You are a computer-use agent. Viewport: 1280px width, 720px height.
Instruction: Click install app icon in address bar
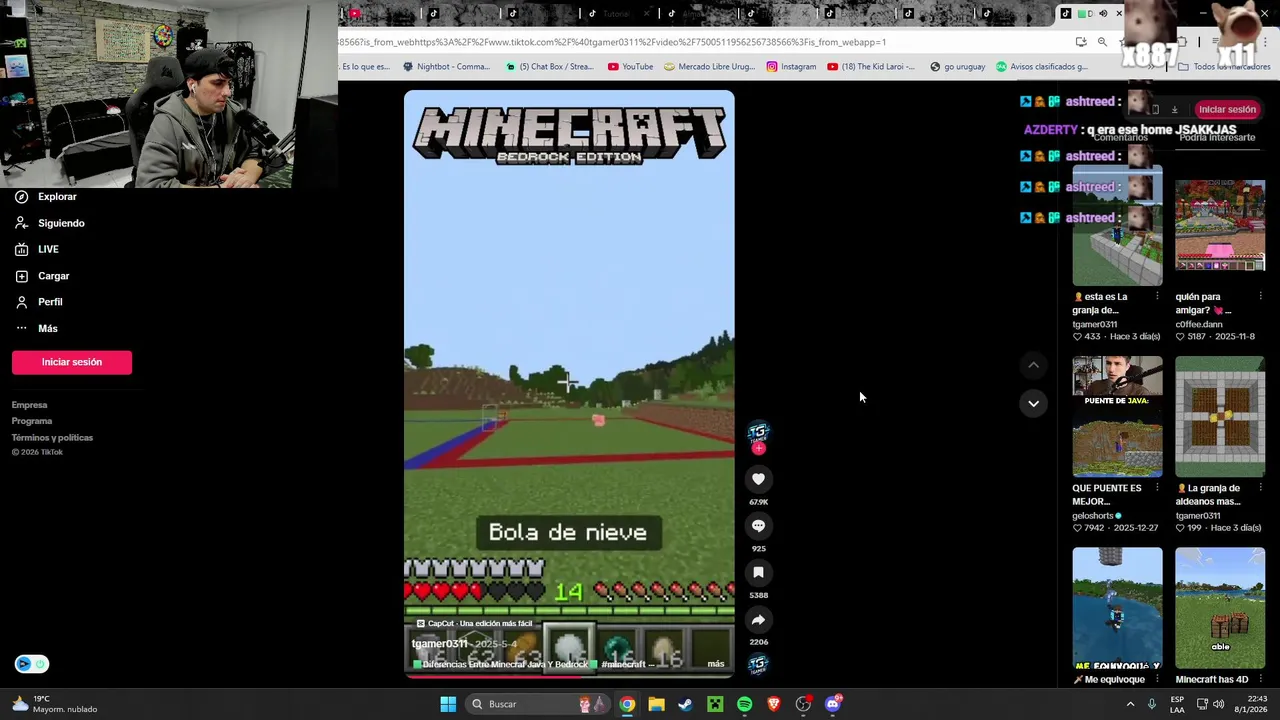pos(1081,42)
